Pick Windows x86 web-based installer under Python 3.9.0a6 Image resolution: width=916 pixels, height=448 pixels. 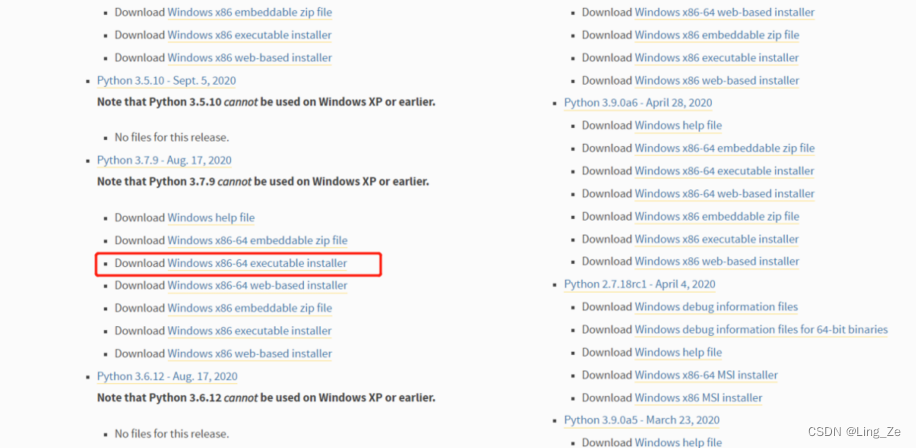click(717, 261)
